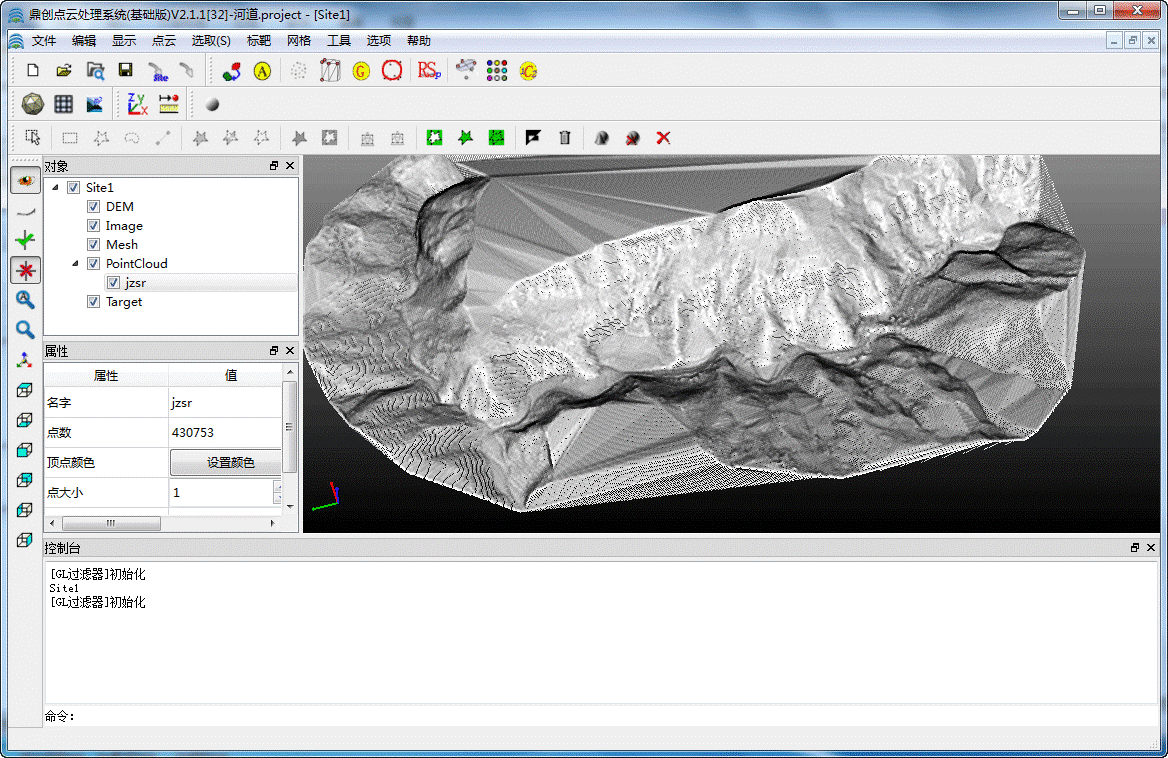This screenshot has height=758, width=1168.
Task: Collapse the Site1 tree node
Action: [x=55, y=188]
